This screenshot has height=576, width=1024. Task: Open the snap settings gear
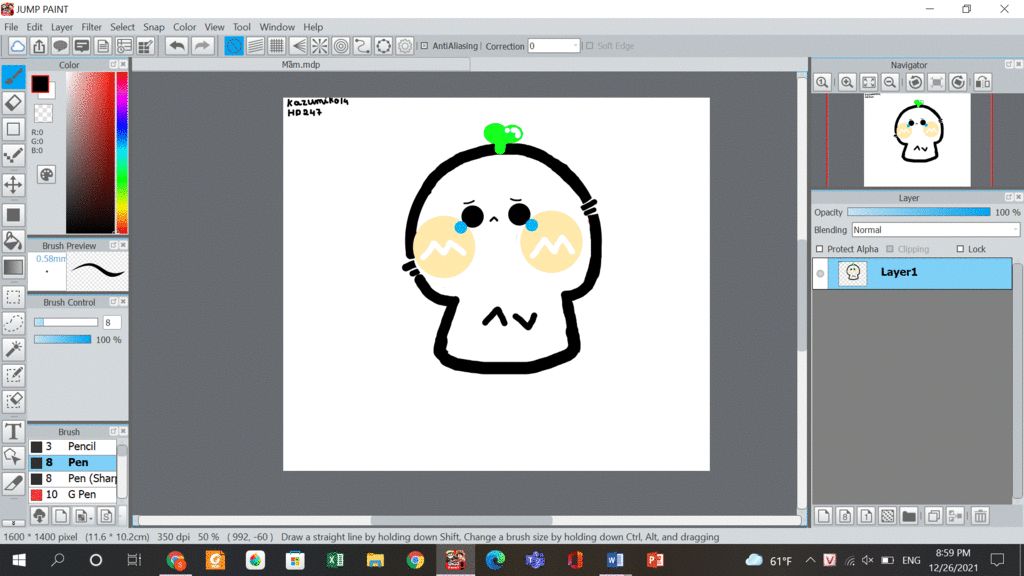coord(405,46)
